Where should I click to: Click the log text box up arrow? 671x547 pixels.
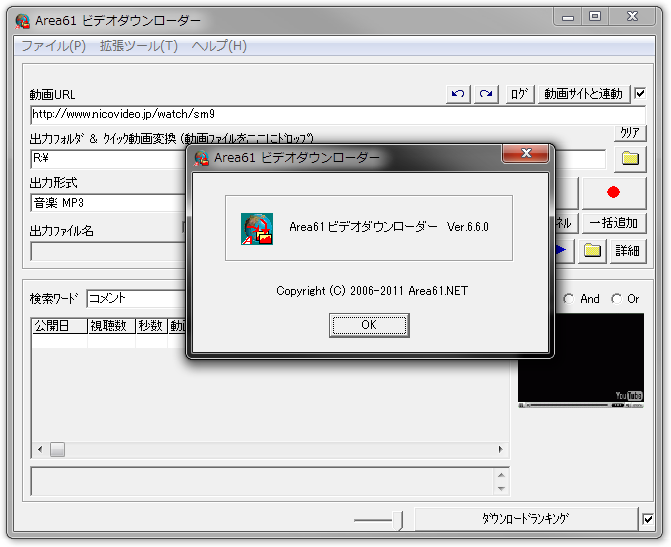point(502,475)
